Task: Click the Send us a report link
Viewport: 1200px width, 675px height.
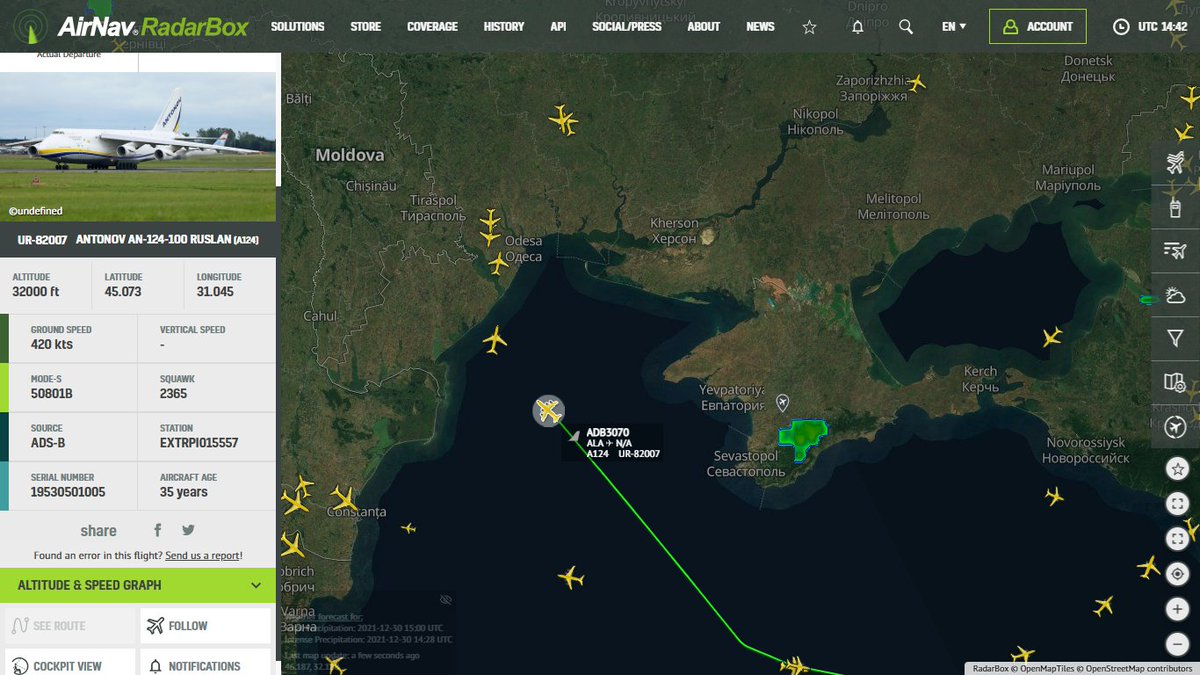Action: coord(203,555)
